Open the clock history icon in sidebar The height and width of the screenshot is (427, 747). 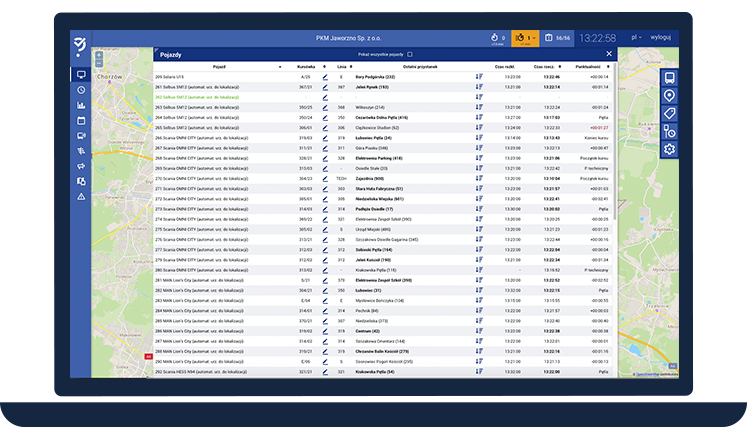pos(81,90)
